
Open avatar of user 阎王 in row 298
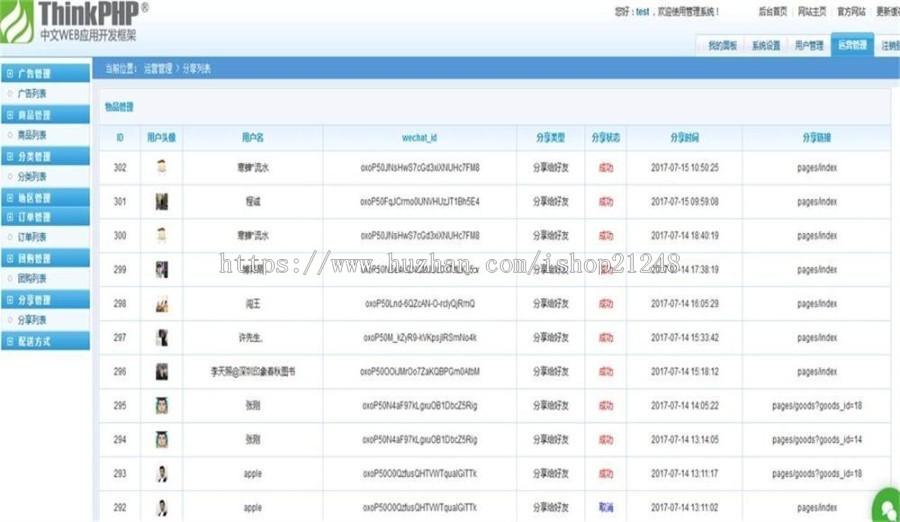pos(162,304)
